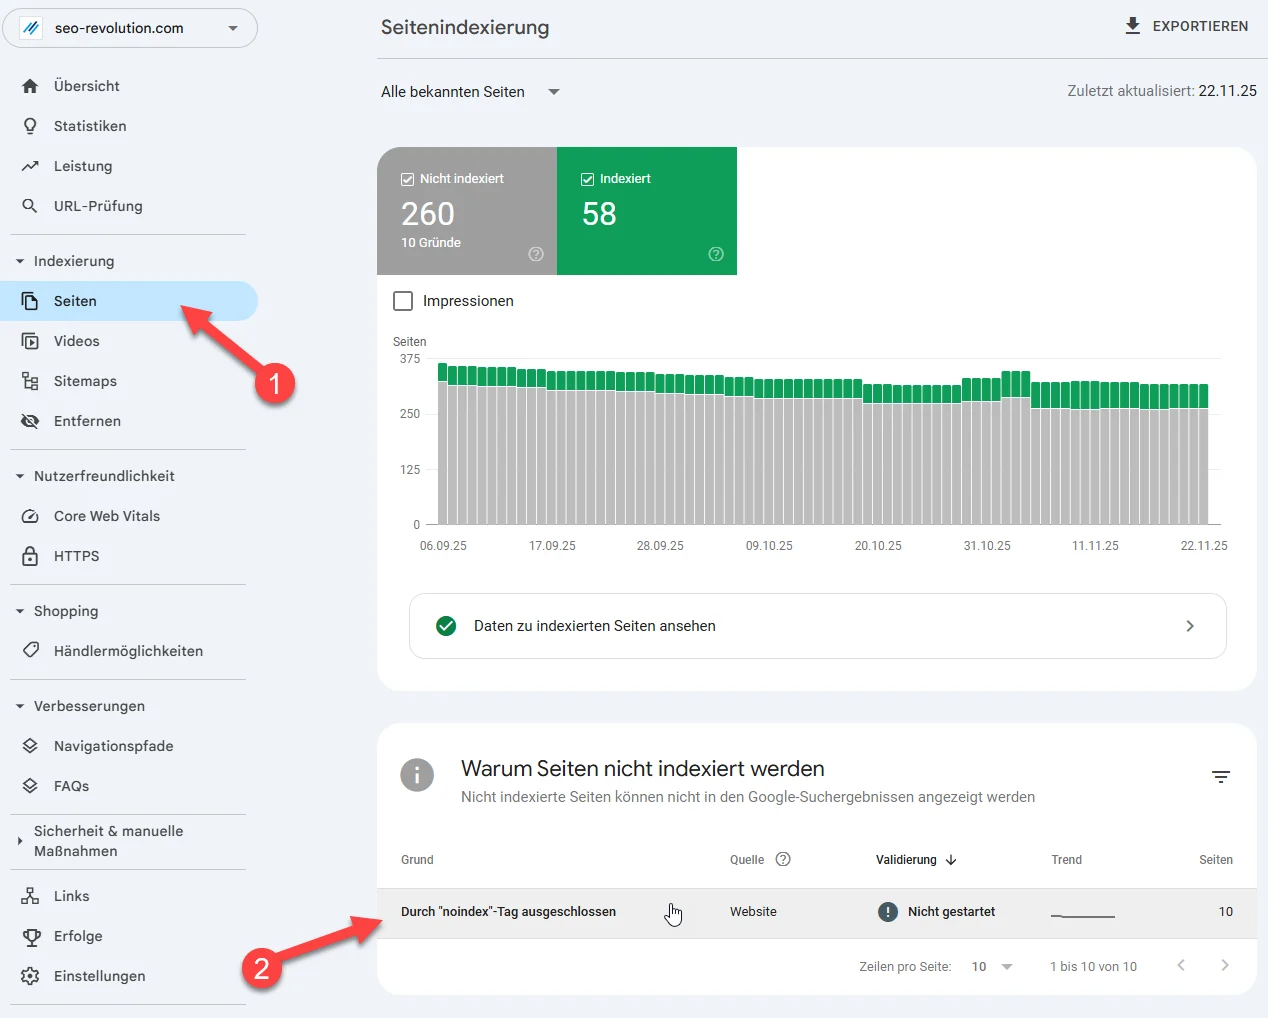Click the Entfernen crossed-eye icon
The height and width of the screenshot is (1018, 1268).
pyautogui.click(x=30, y=421)
